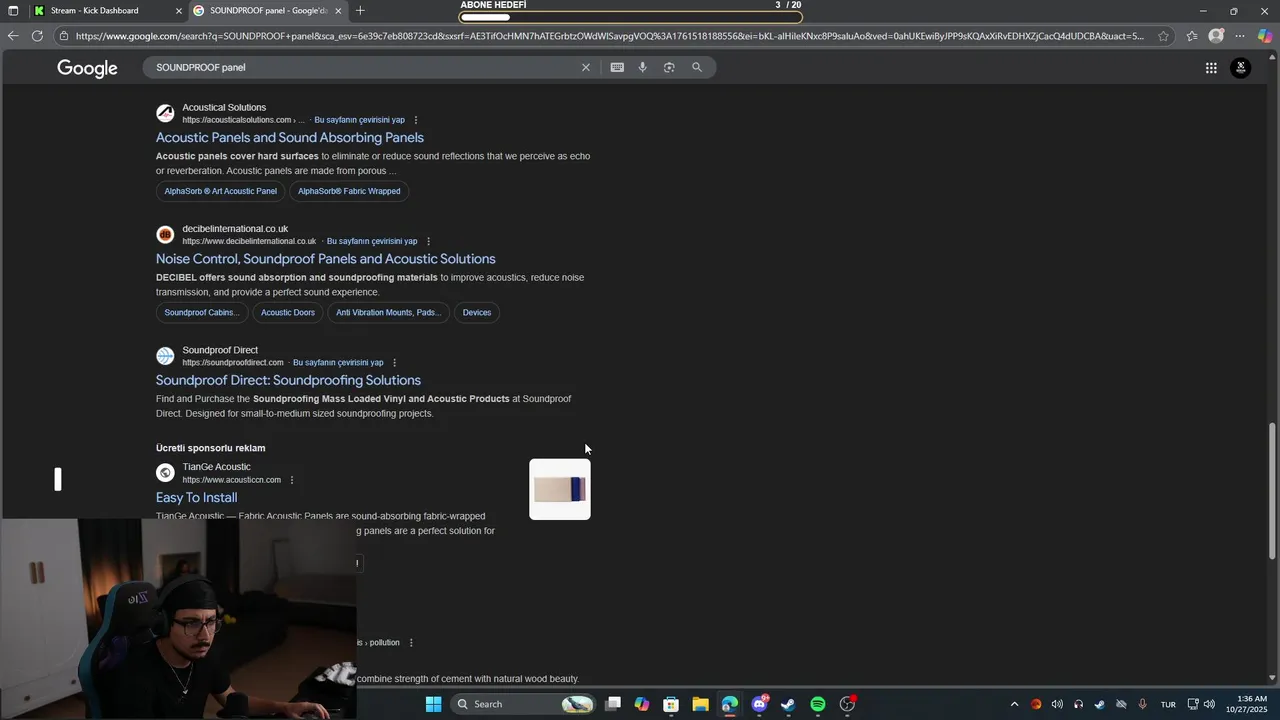1280x720 pixels.
Task: Open File Explorer from the taskbar
Action: tap(700, 704)
